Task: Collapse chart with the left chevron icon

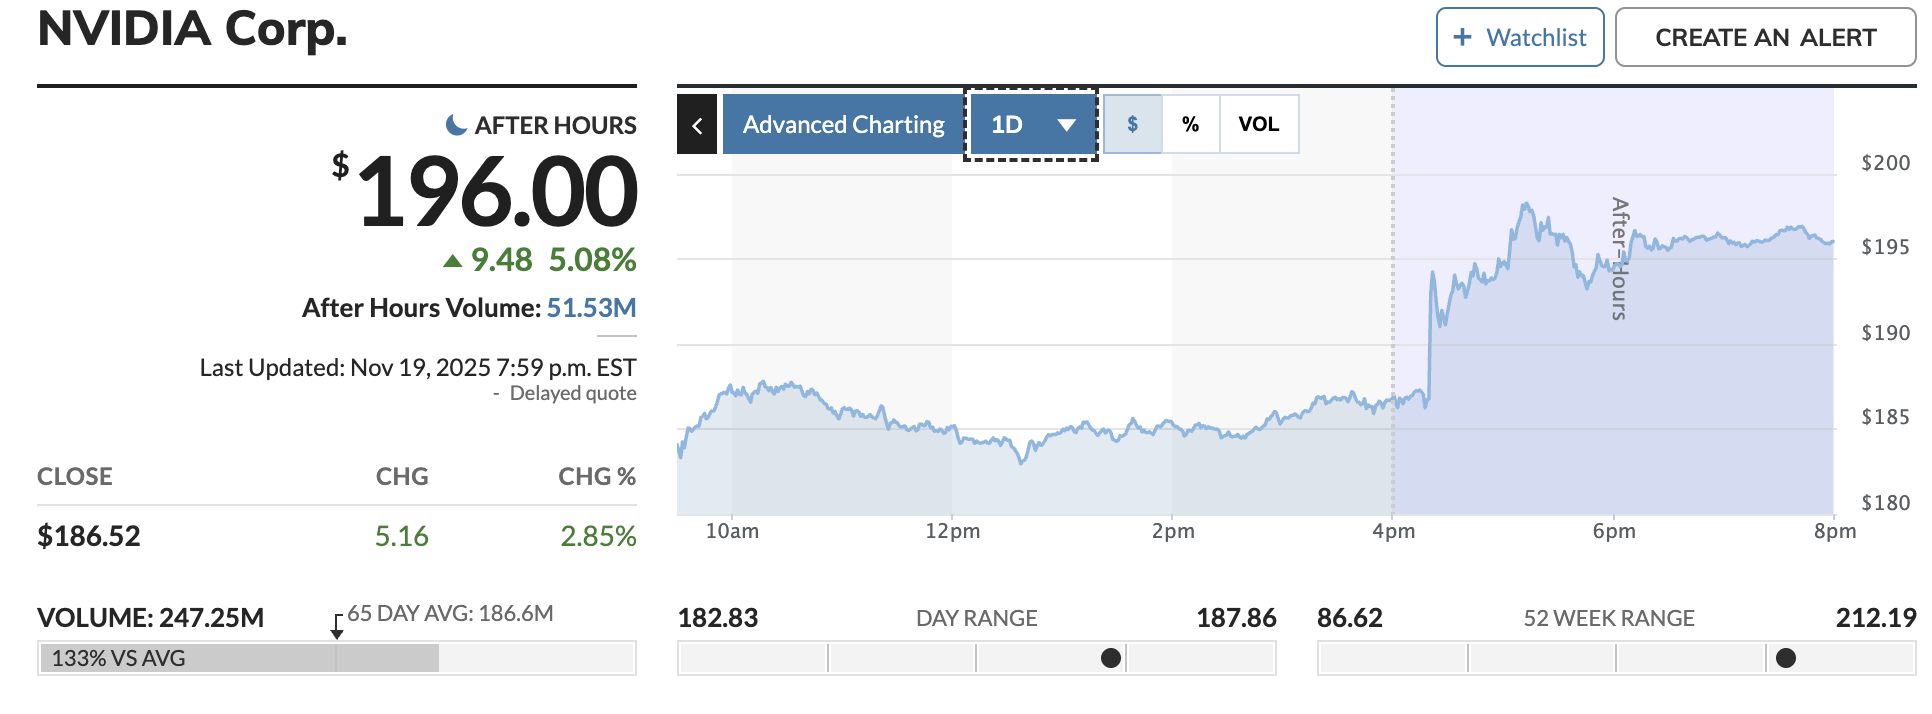Action: point(697,125)
